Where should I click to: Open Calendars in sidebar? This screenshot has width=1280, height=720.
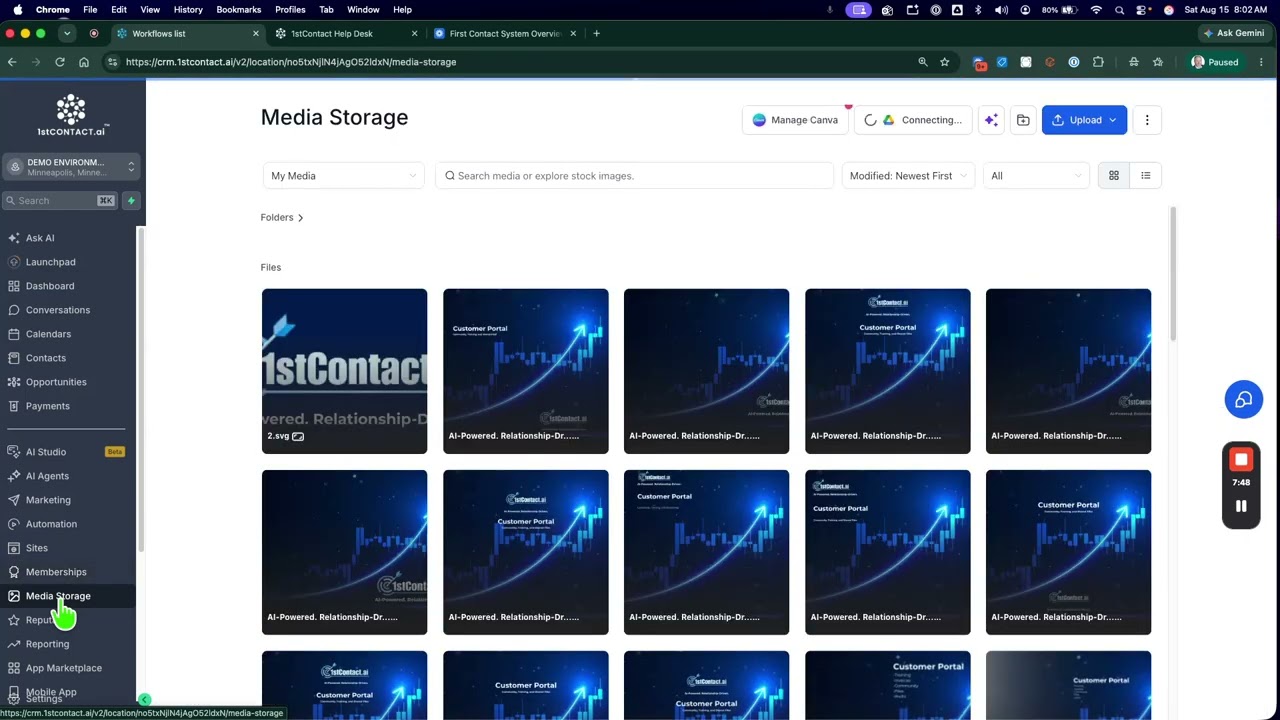[x=48, y=334]
